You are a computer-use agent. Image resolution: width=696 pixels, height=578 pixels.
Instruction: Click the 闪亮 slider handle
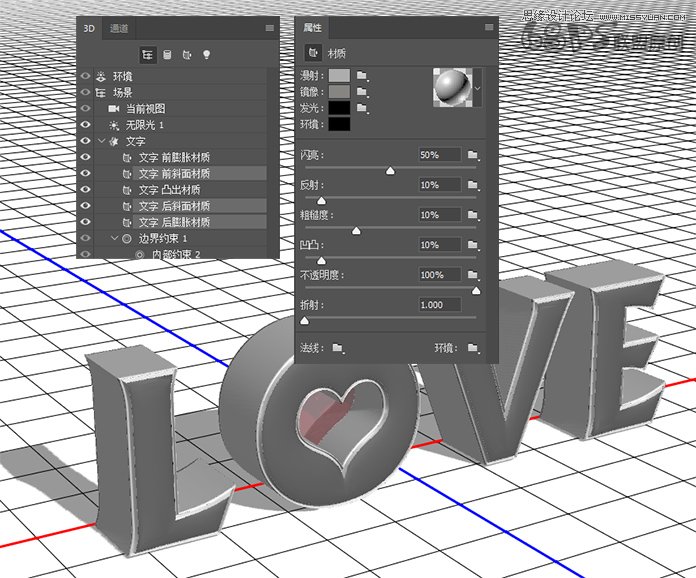pos(390,170)
